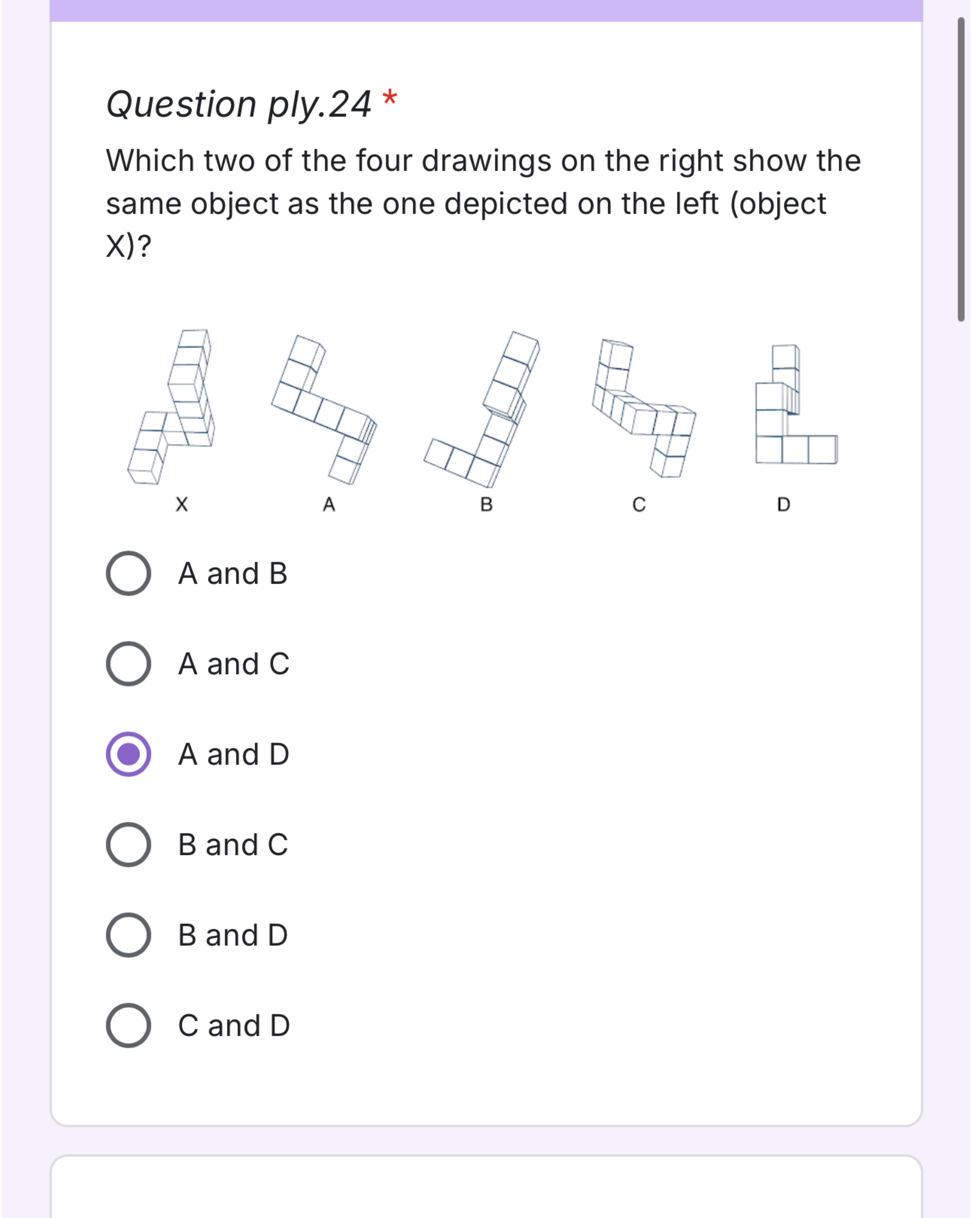This screenshot has height=1218, width=972.
Task: Pick the "C and D" answer option
Action: (x=128, y=1025)
